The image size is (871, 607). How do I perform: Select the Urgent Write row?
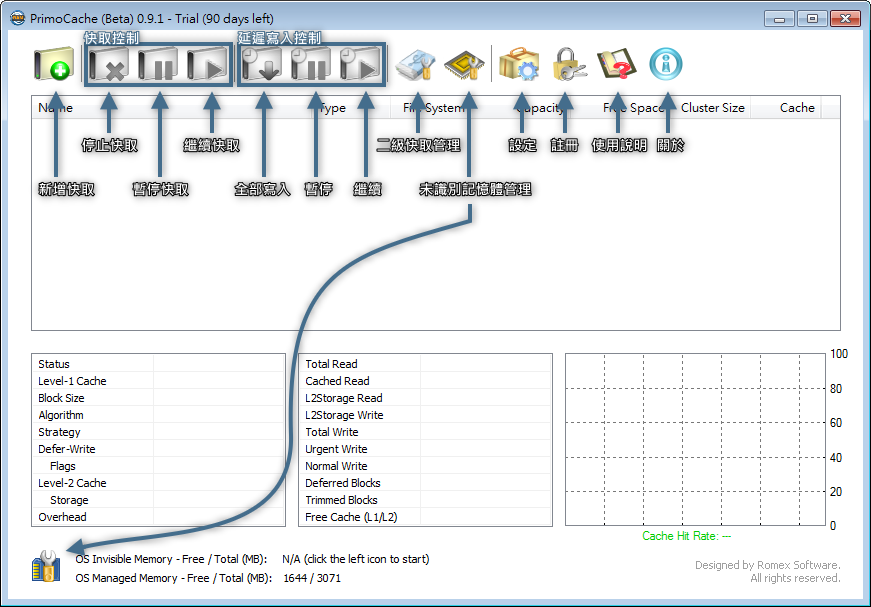pos(426,449)
